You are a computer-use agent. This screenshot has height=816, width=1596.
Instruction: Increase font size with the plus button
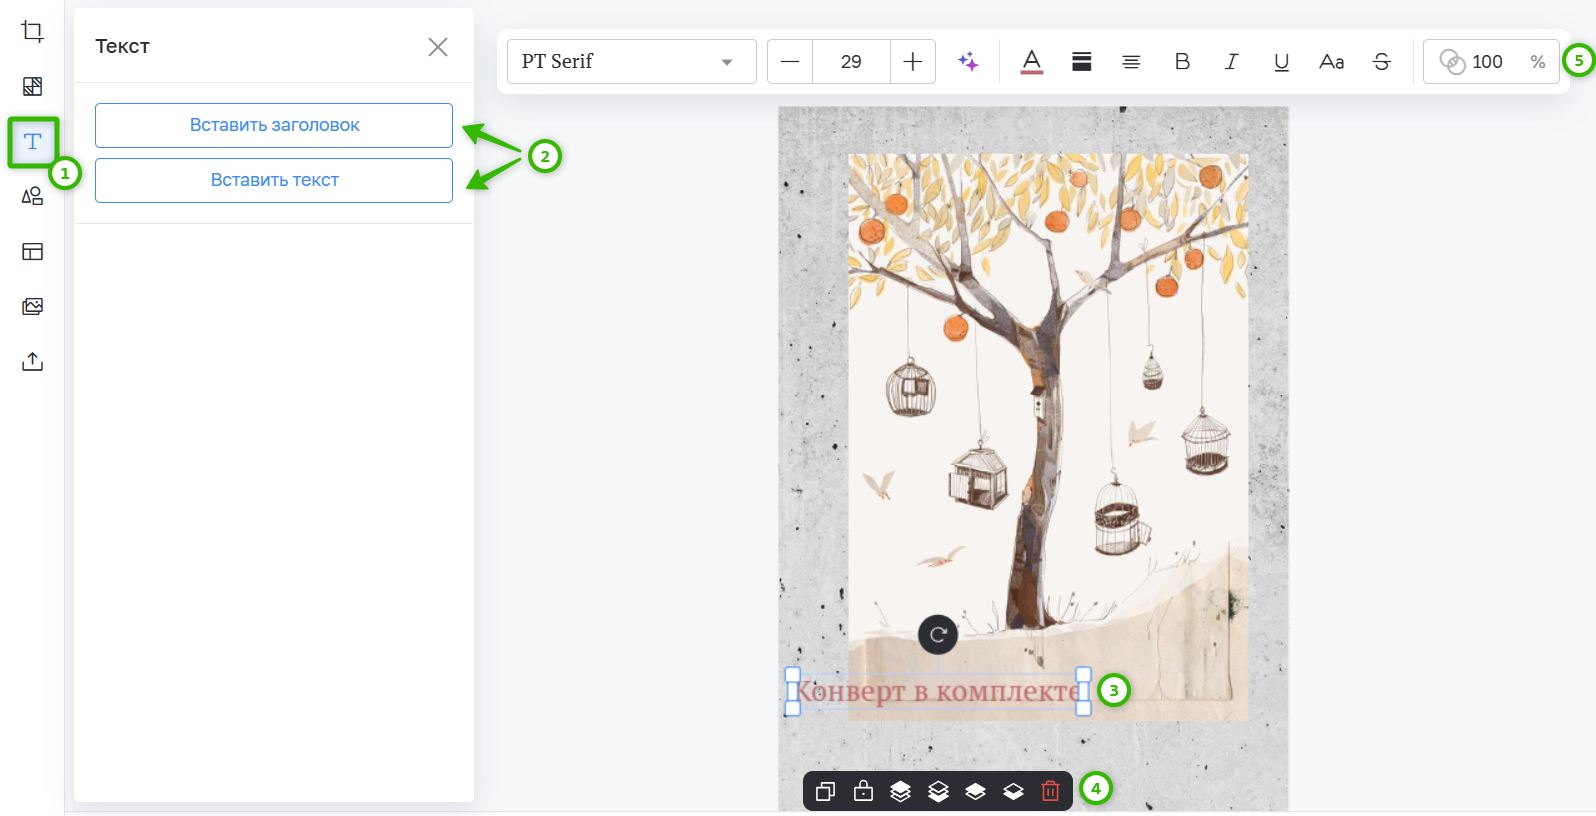pos(913,62)
